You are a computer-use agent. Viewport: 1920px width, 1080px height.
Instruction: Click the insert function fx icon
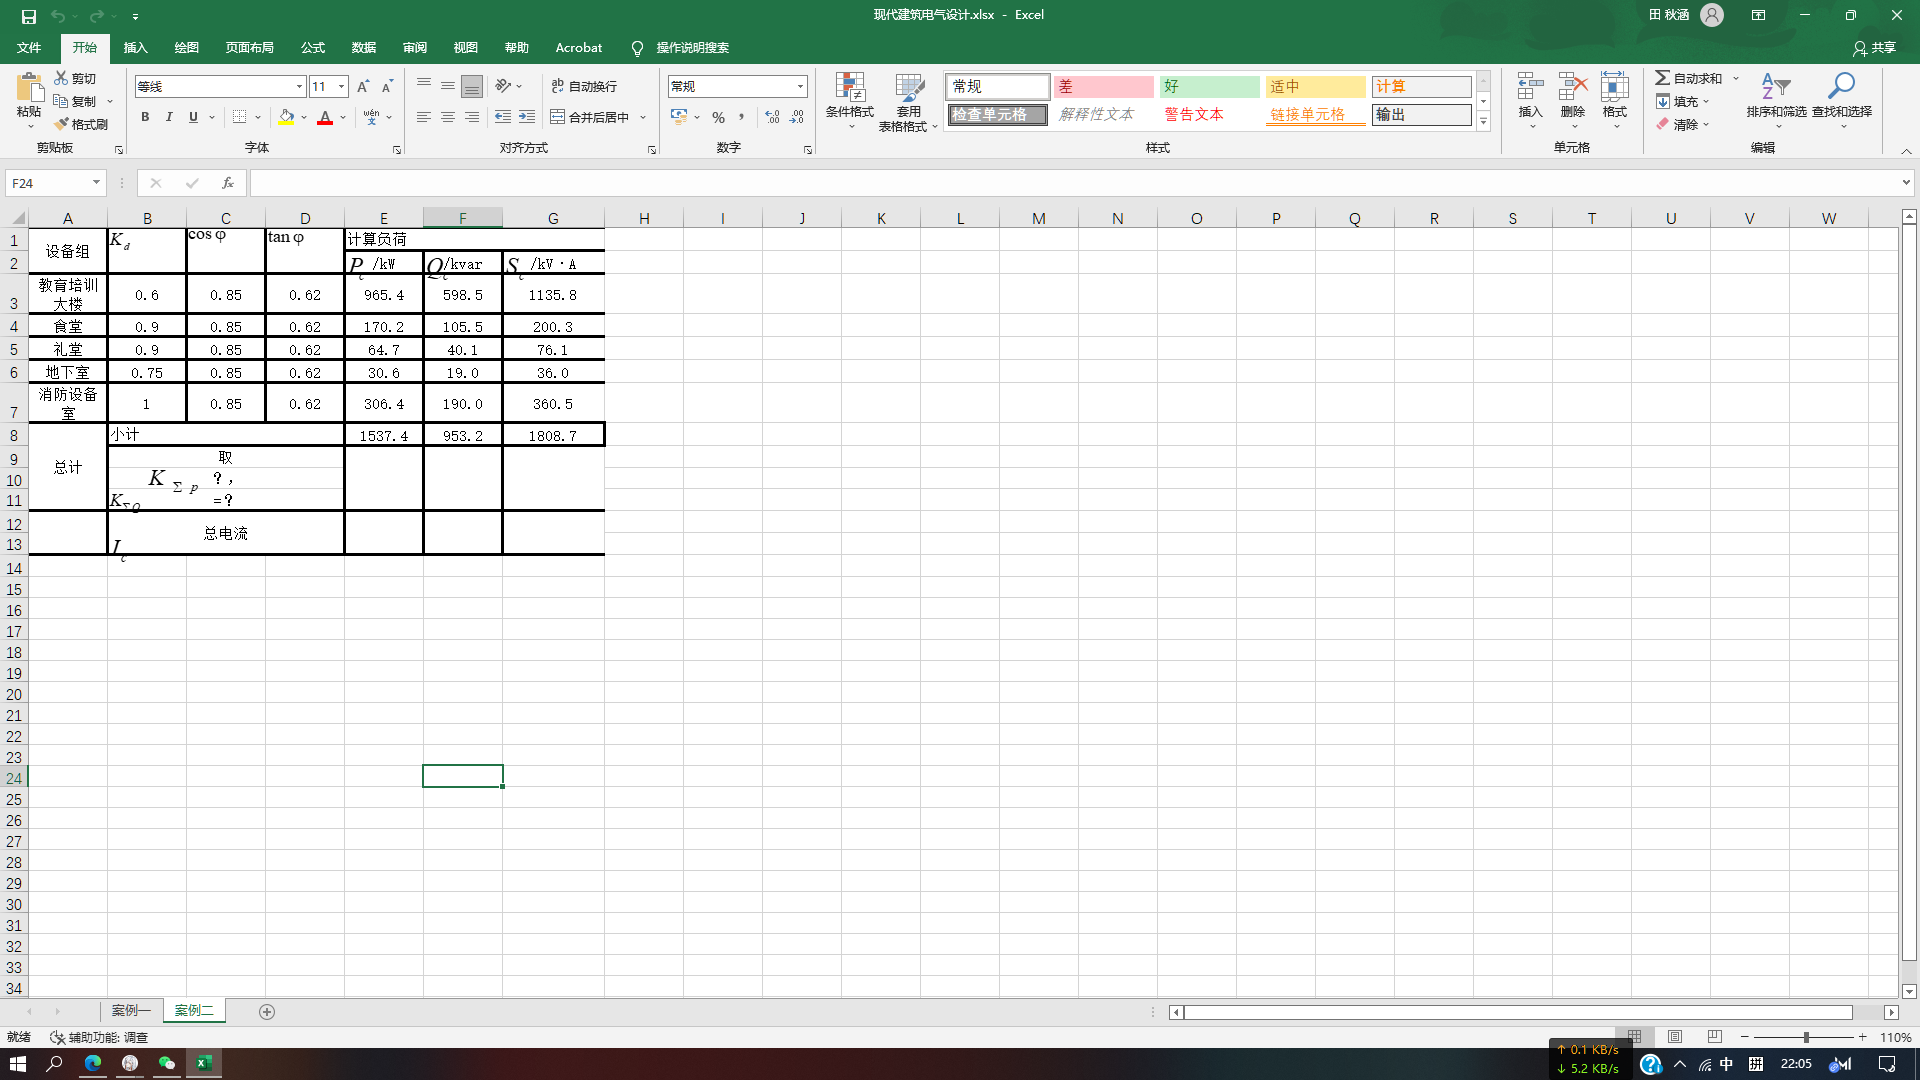(x=228, y=183)
